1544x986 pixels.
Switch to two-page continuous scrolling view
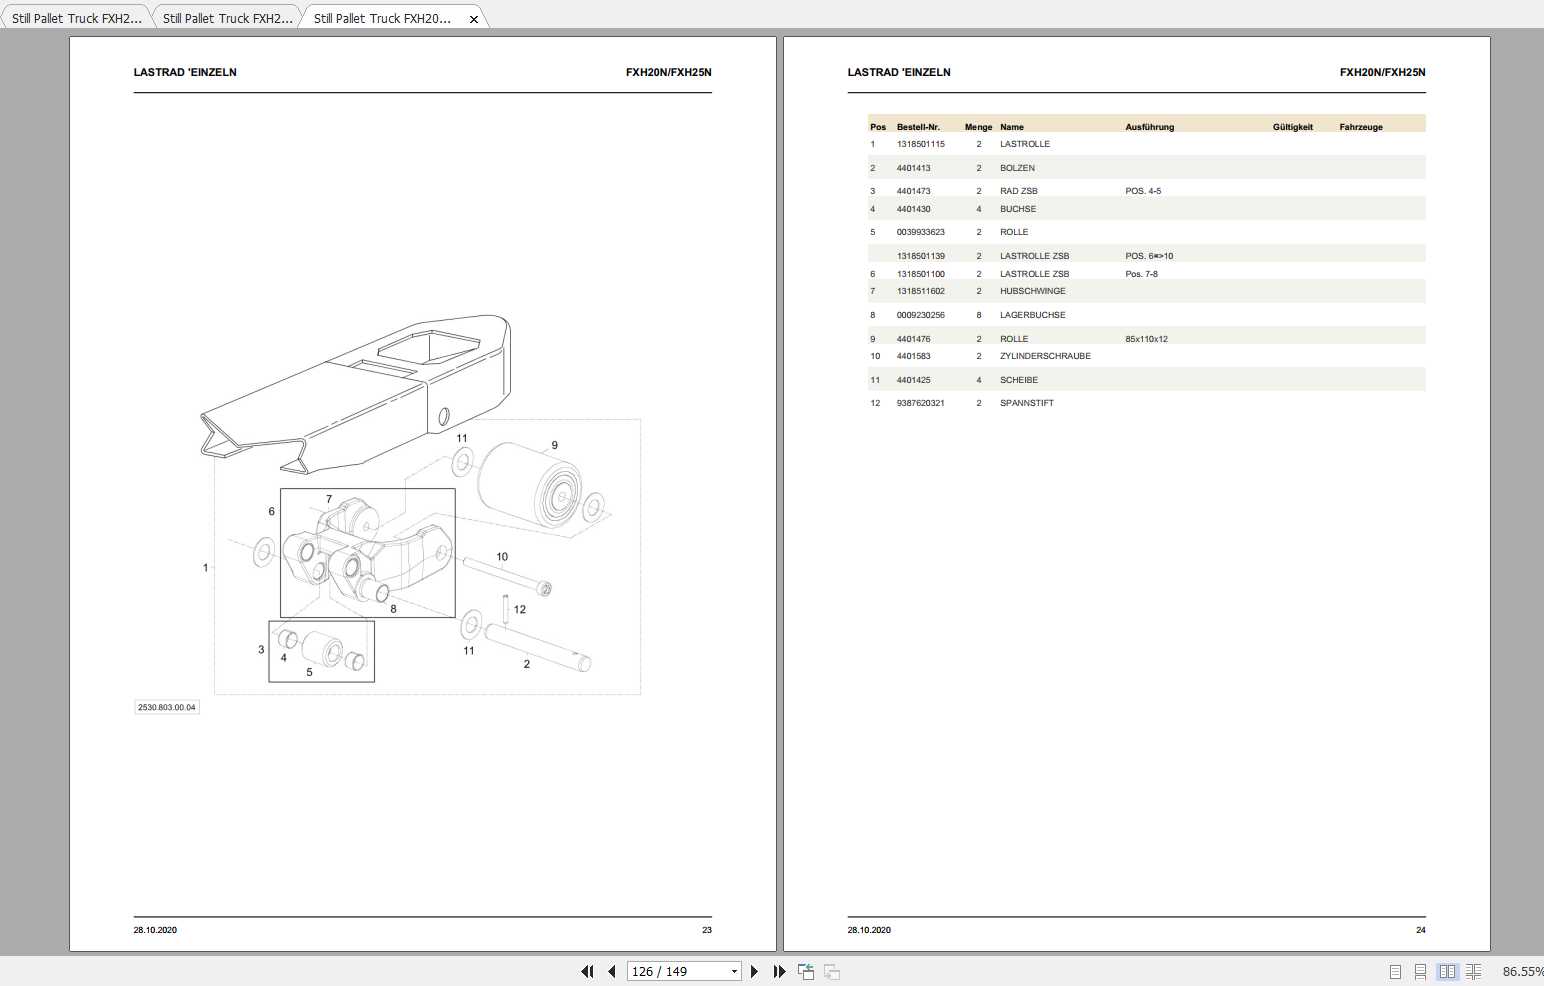pos(1472,971)
